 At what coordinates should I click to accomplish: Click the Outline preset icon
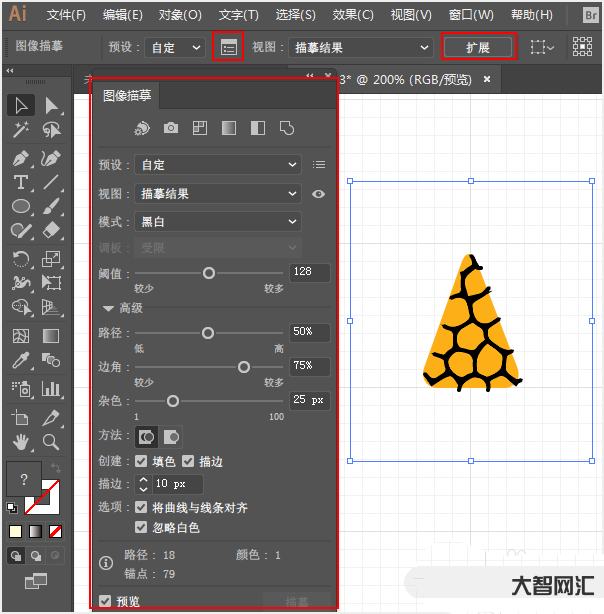point(287,128)
